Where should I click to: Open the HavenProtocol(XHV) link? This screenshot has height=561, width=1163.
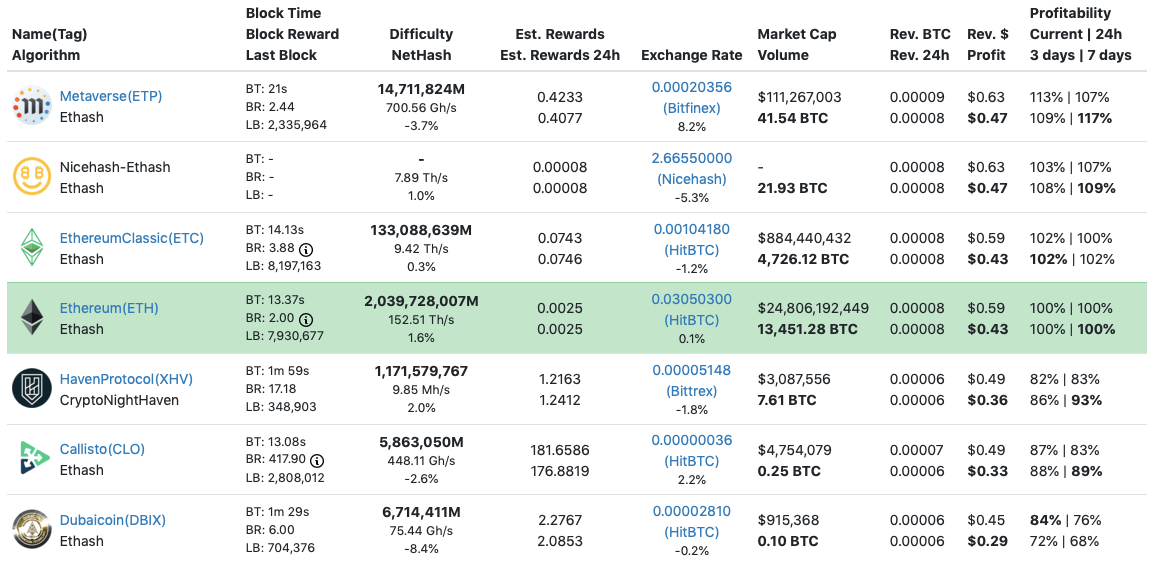tap(126, 379)
